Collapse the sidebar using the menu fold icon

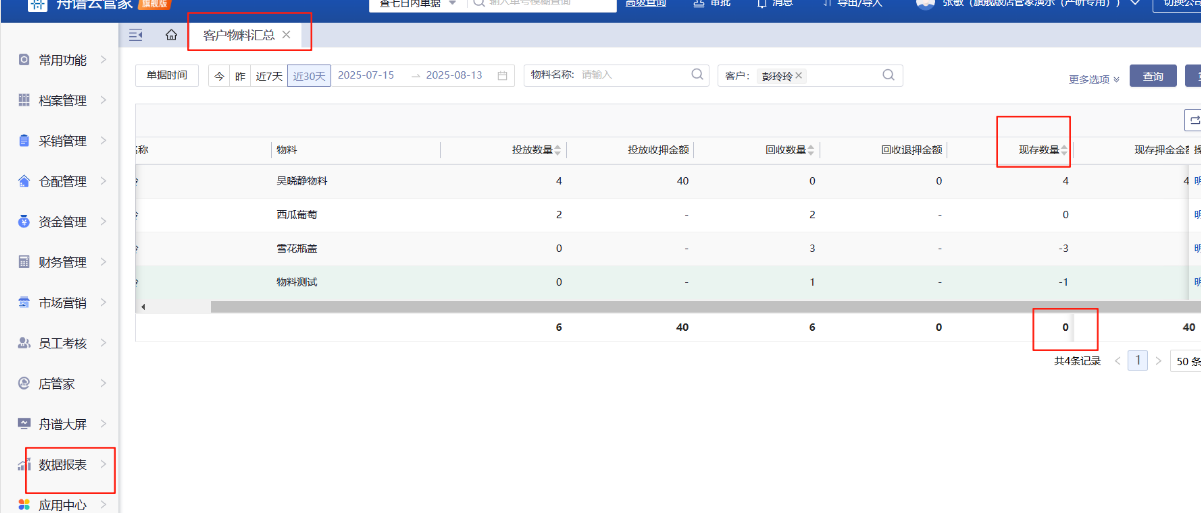click(x=136, y=36)
